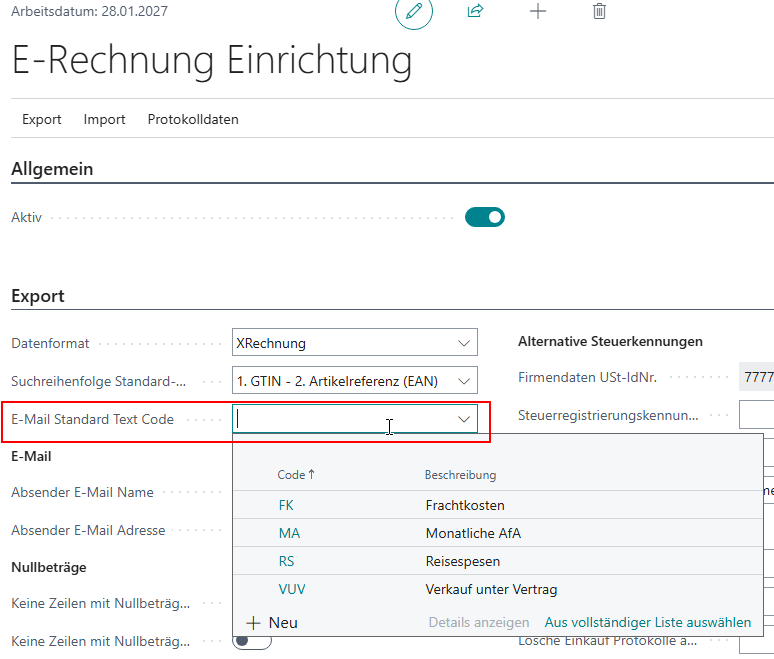Toggle the Keine Zeilen mit Nullbeträgen switch
Viewport: 774px width, 659px height.
pyautogui.click(x=252, y=641)
